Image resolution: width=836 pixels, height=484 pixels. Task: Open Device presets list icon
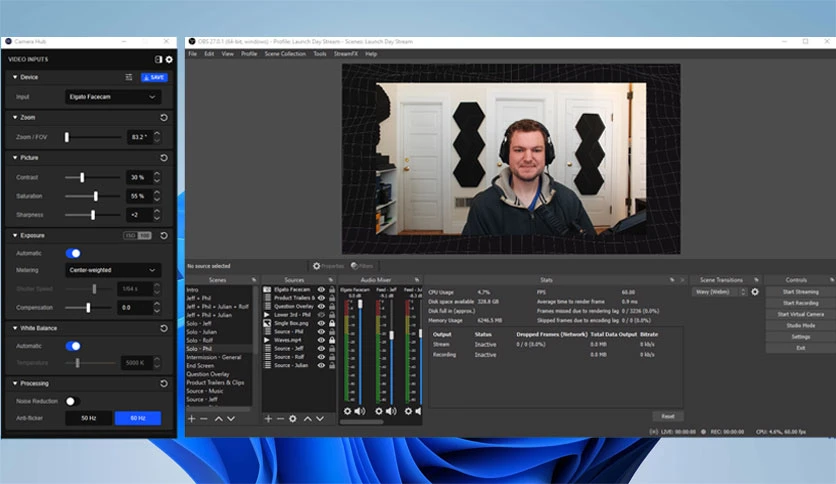point(128,77)
